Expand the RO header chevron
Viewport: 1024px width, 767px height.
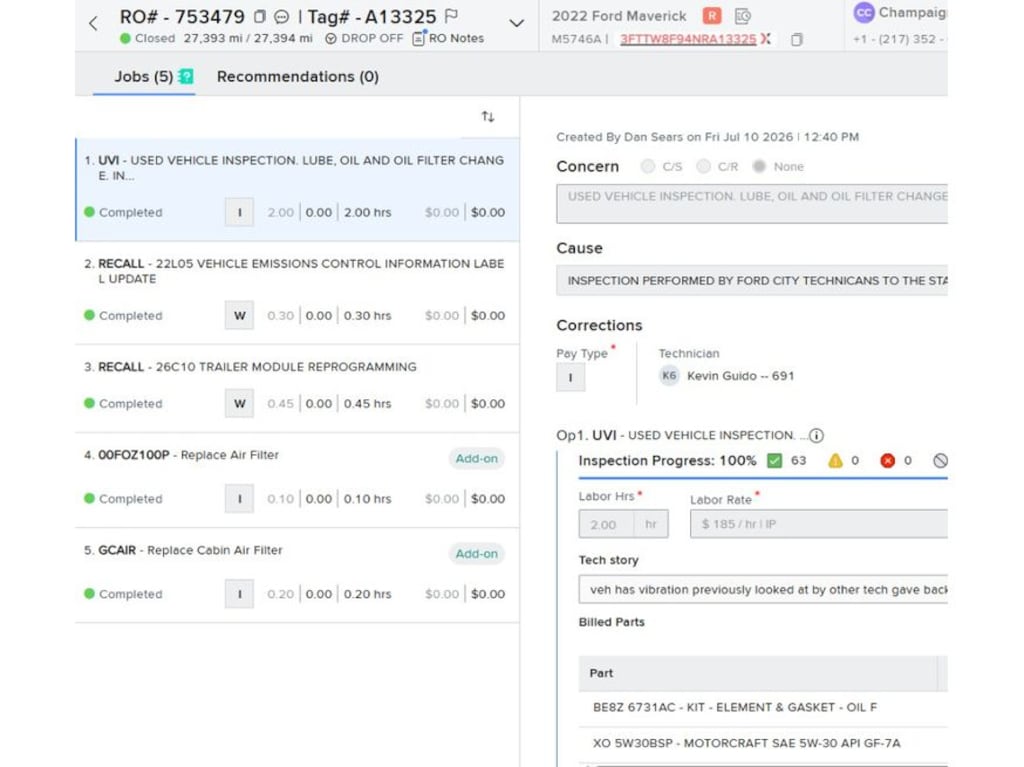coord(517,24)
